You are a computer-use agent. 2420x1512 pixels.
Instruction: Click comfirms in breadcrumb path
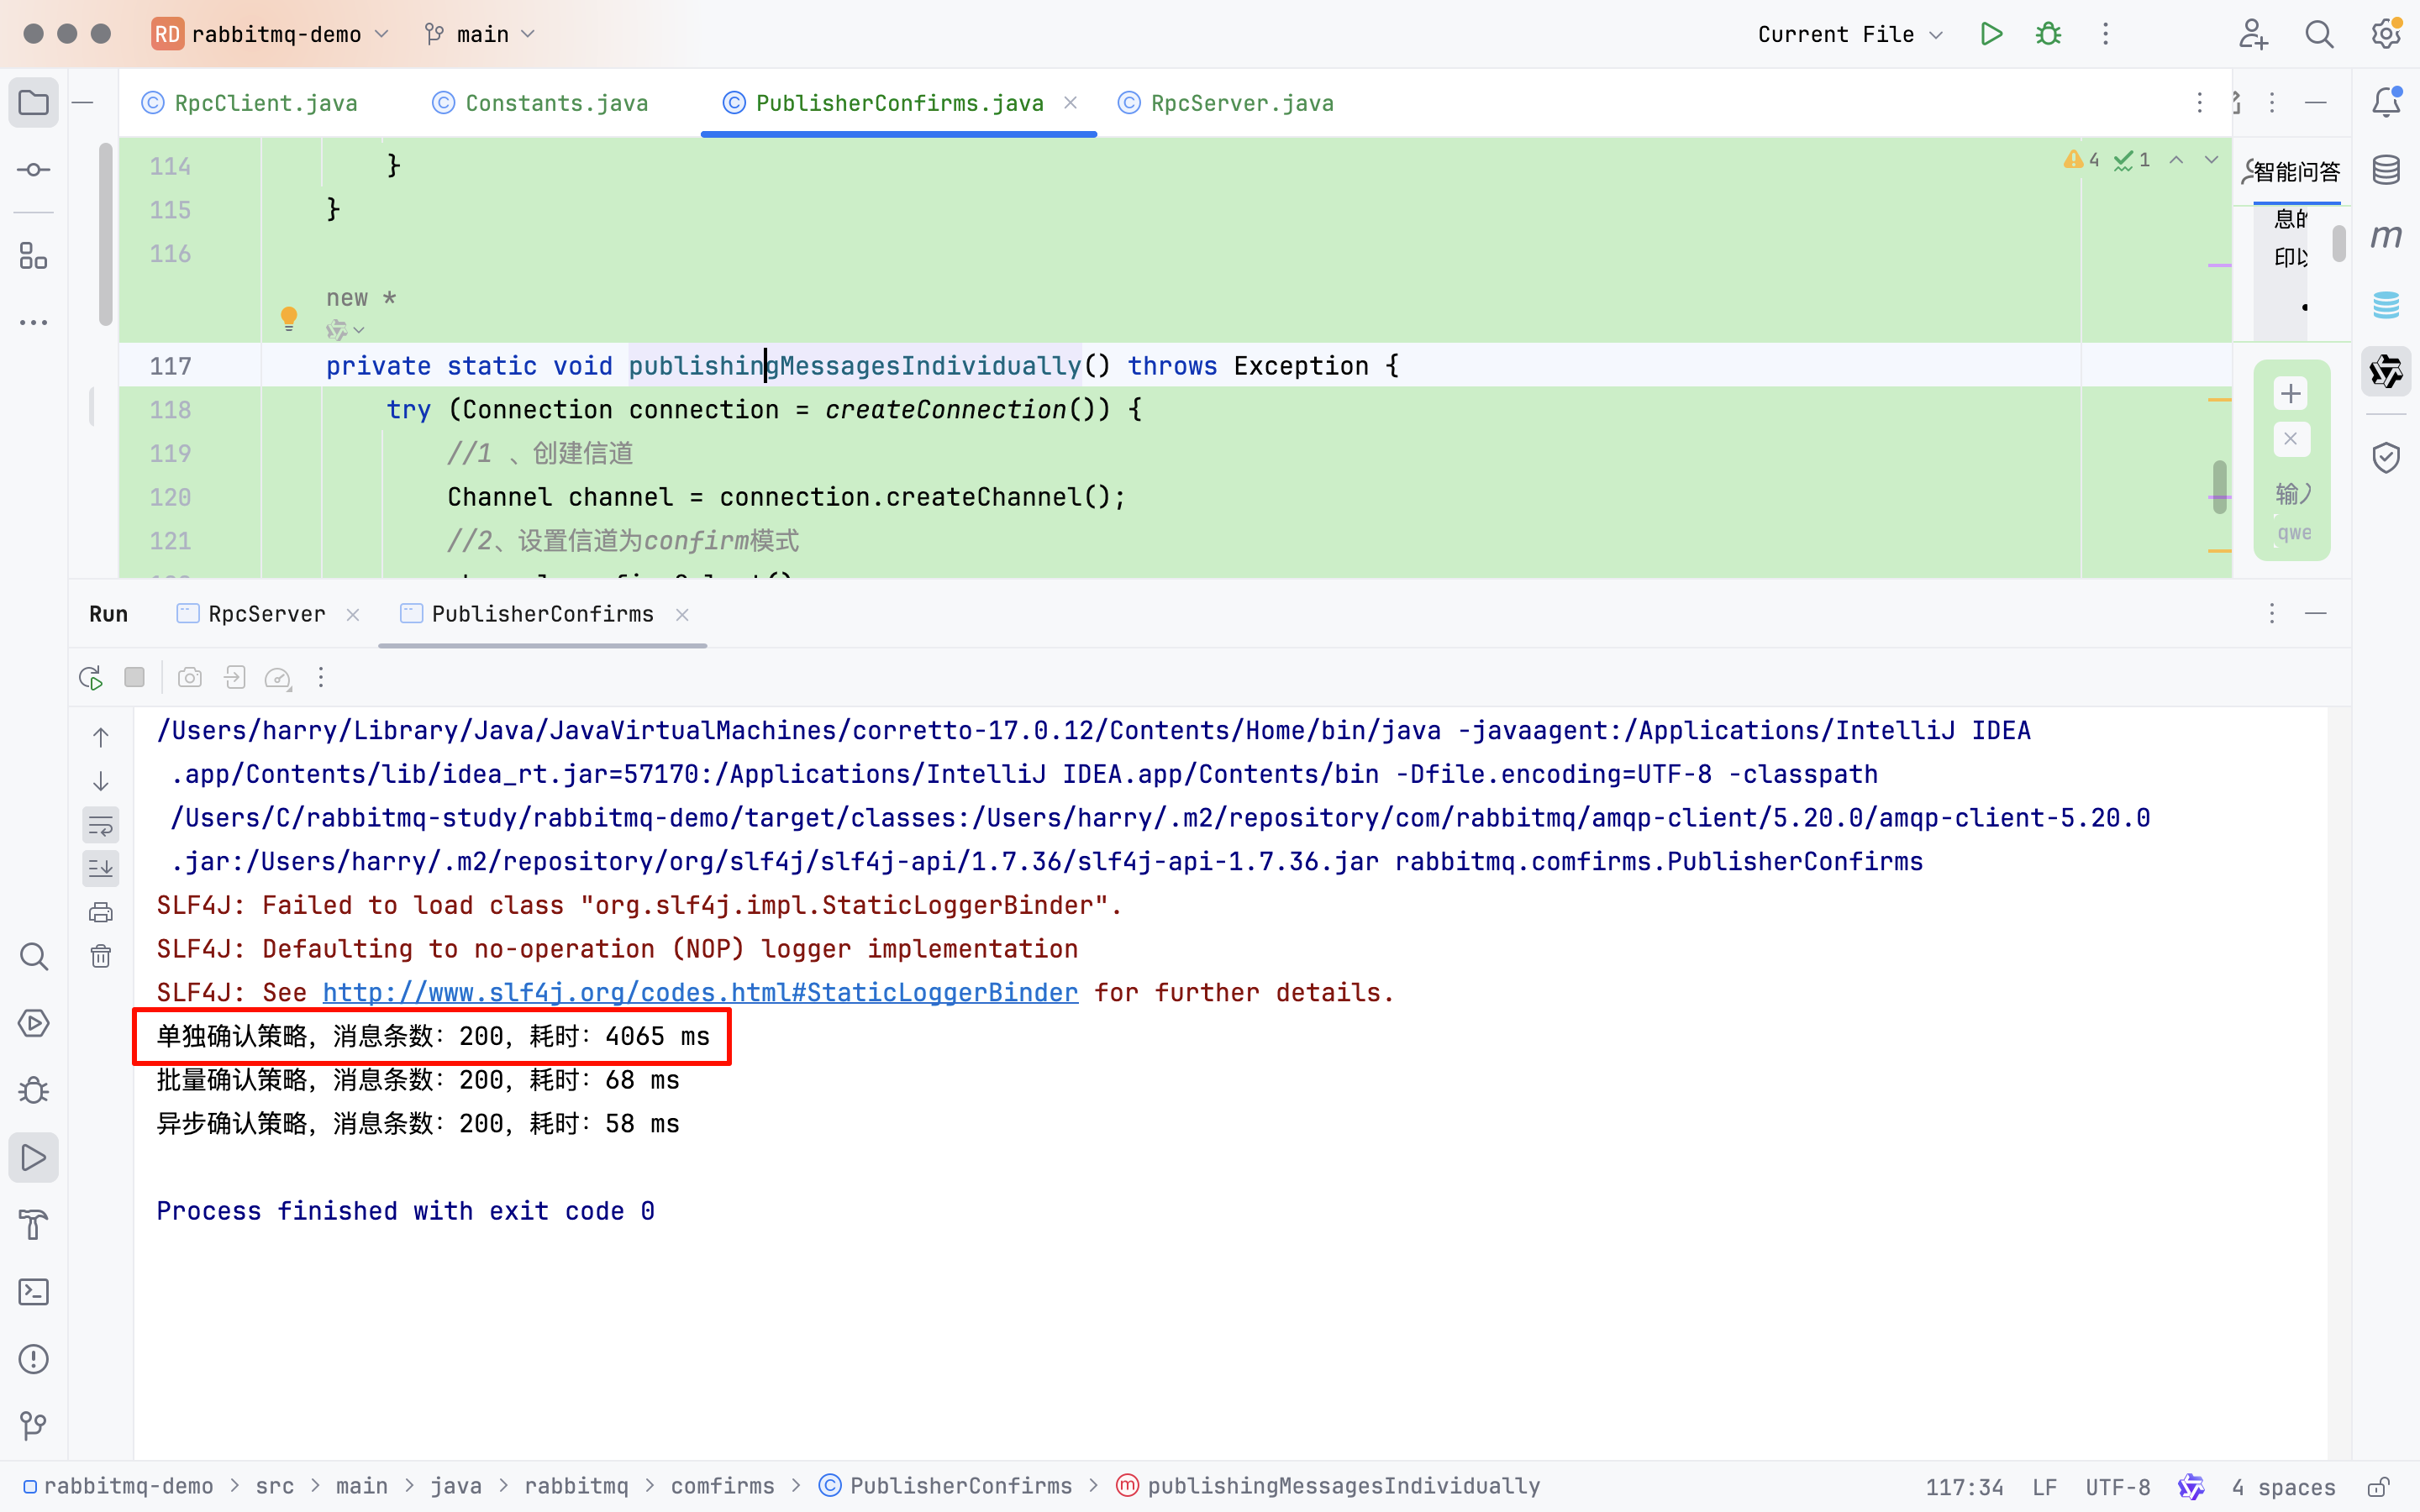[x=722, y=1486]
